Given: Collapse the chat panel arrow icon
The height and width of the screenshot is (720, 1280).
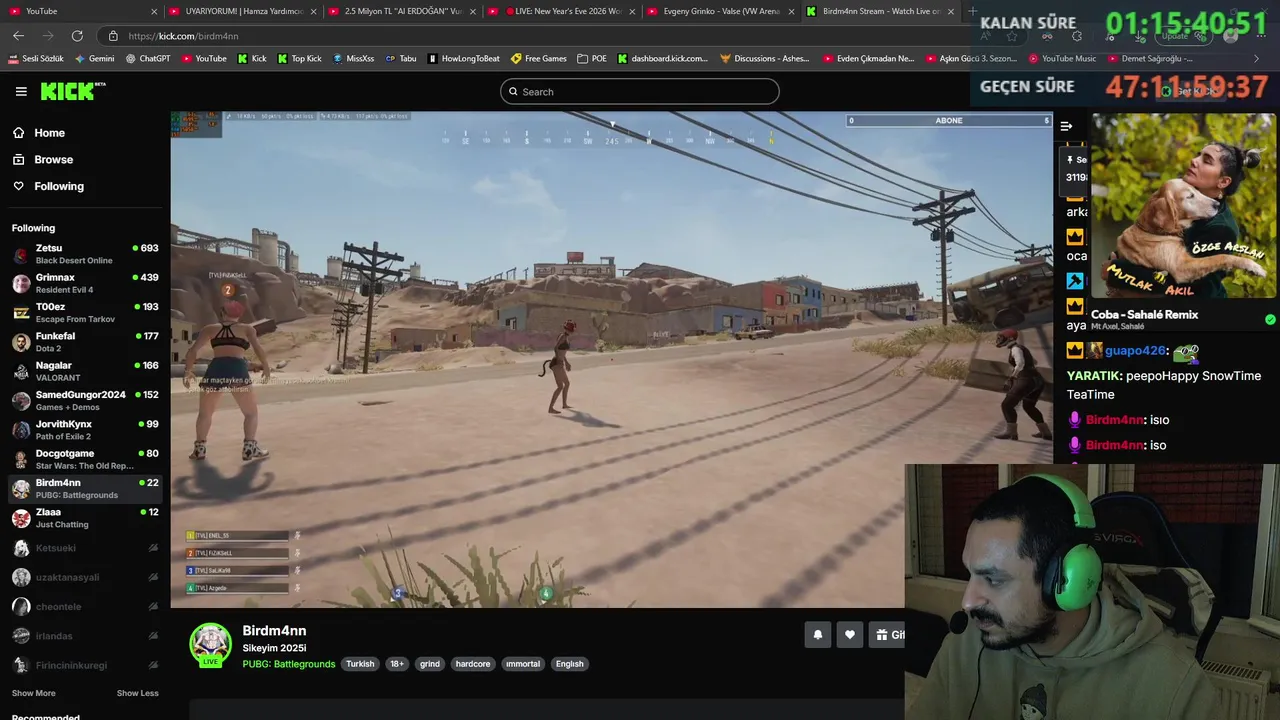Looking at the screenshot, I should click(x=1066, y=126).
